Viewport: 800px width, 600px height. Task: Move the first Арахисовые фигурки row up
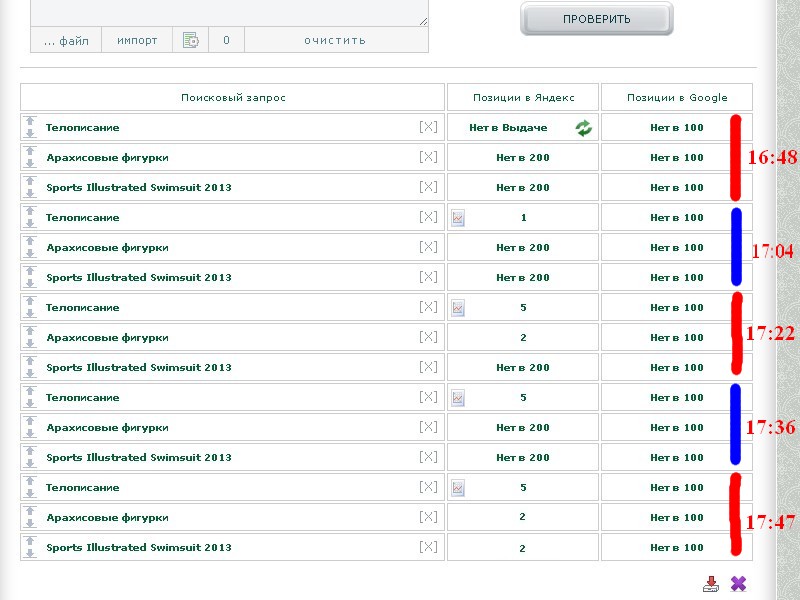click(x=30, y=151)
